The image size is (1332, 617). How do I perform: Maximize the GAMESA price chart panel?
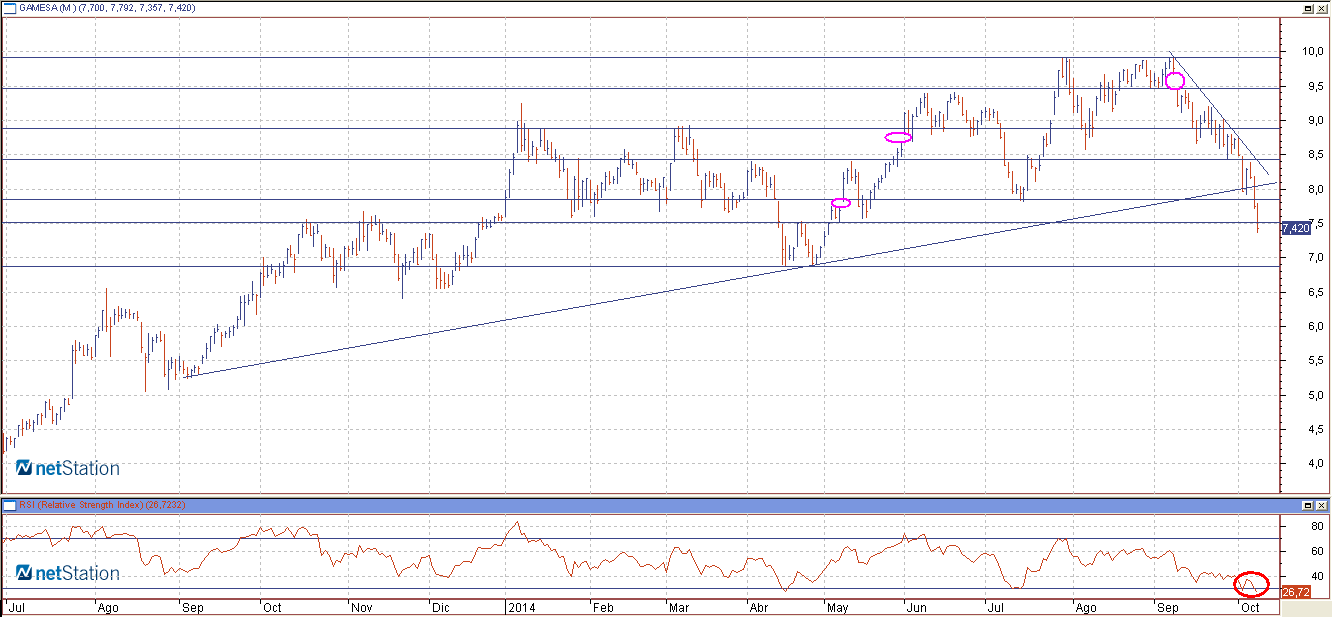point(1308,7)
